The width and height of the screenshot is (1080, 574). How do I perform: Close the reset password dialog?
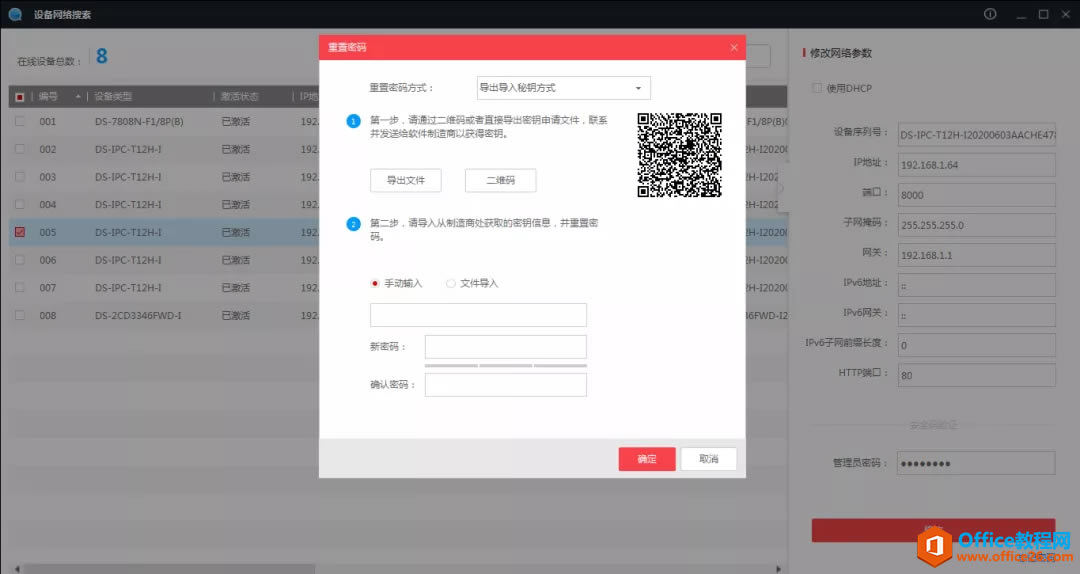734,48
